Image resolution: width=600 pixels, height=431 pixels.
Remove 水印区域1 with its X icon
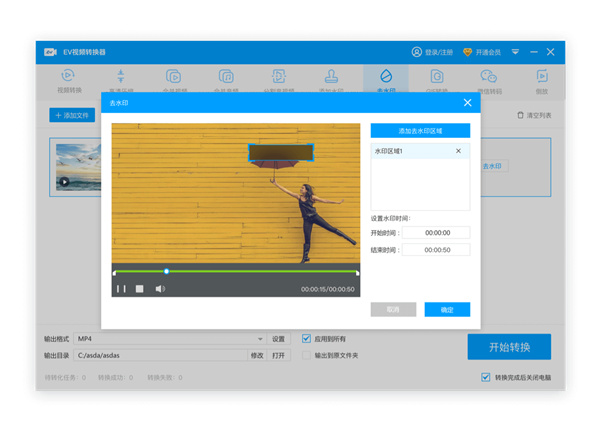coord(459,151)
